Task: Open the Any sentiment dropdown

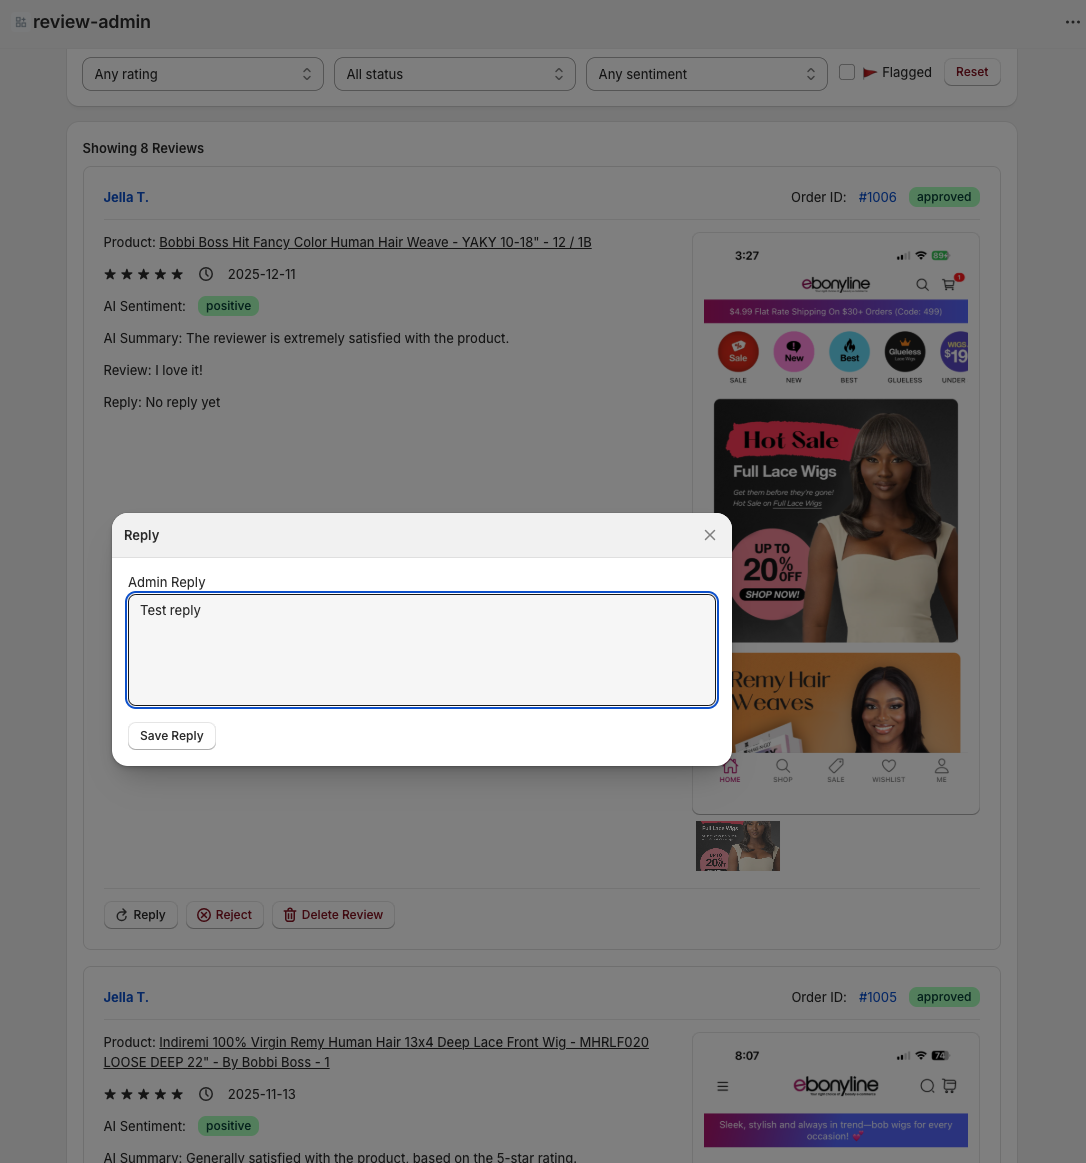Action: point(707,74)
